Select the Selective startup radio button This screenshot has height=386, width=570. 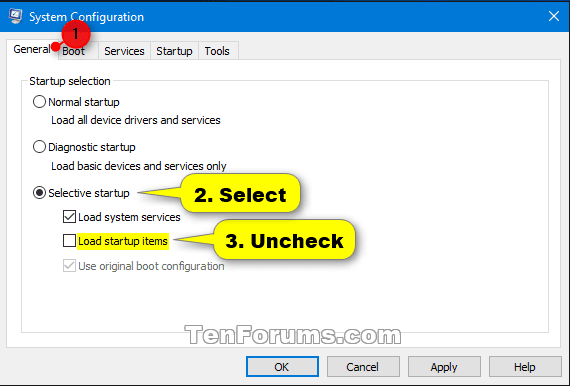[x=39, y=193]
